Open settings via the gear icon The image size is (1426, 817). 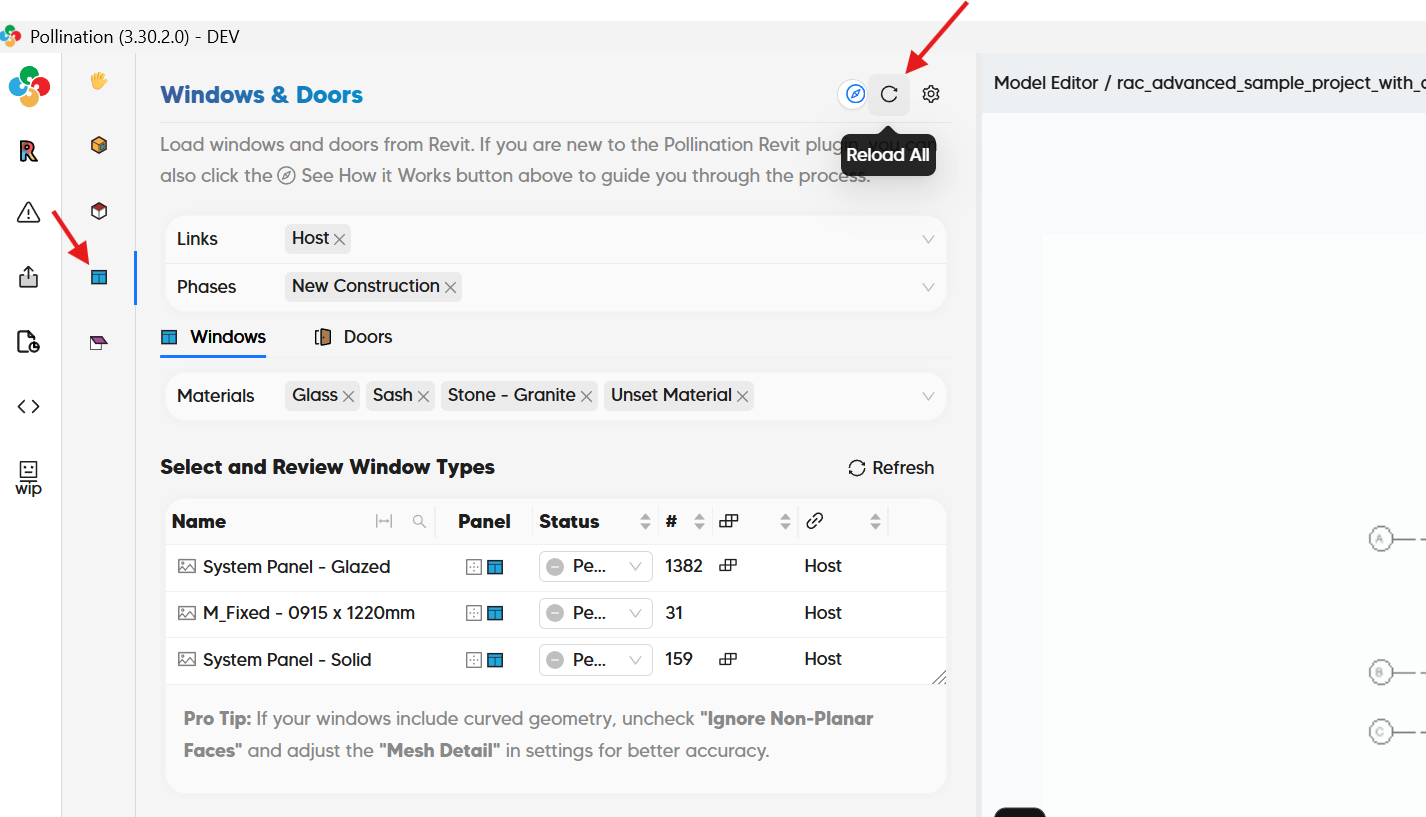931,94
